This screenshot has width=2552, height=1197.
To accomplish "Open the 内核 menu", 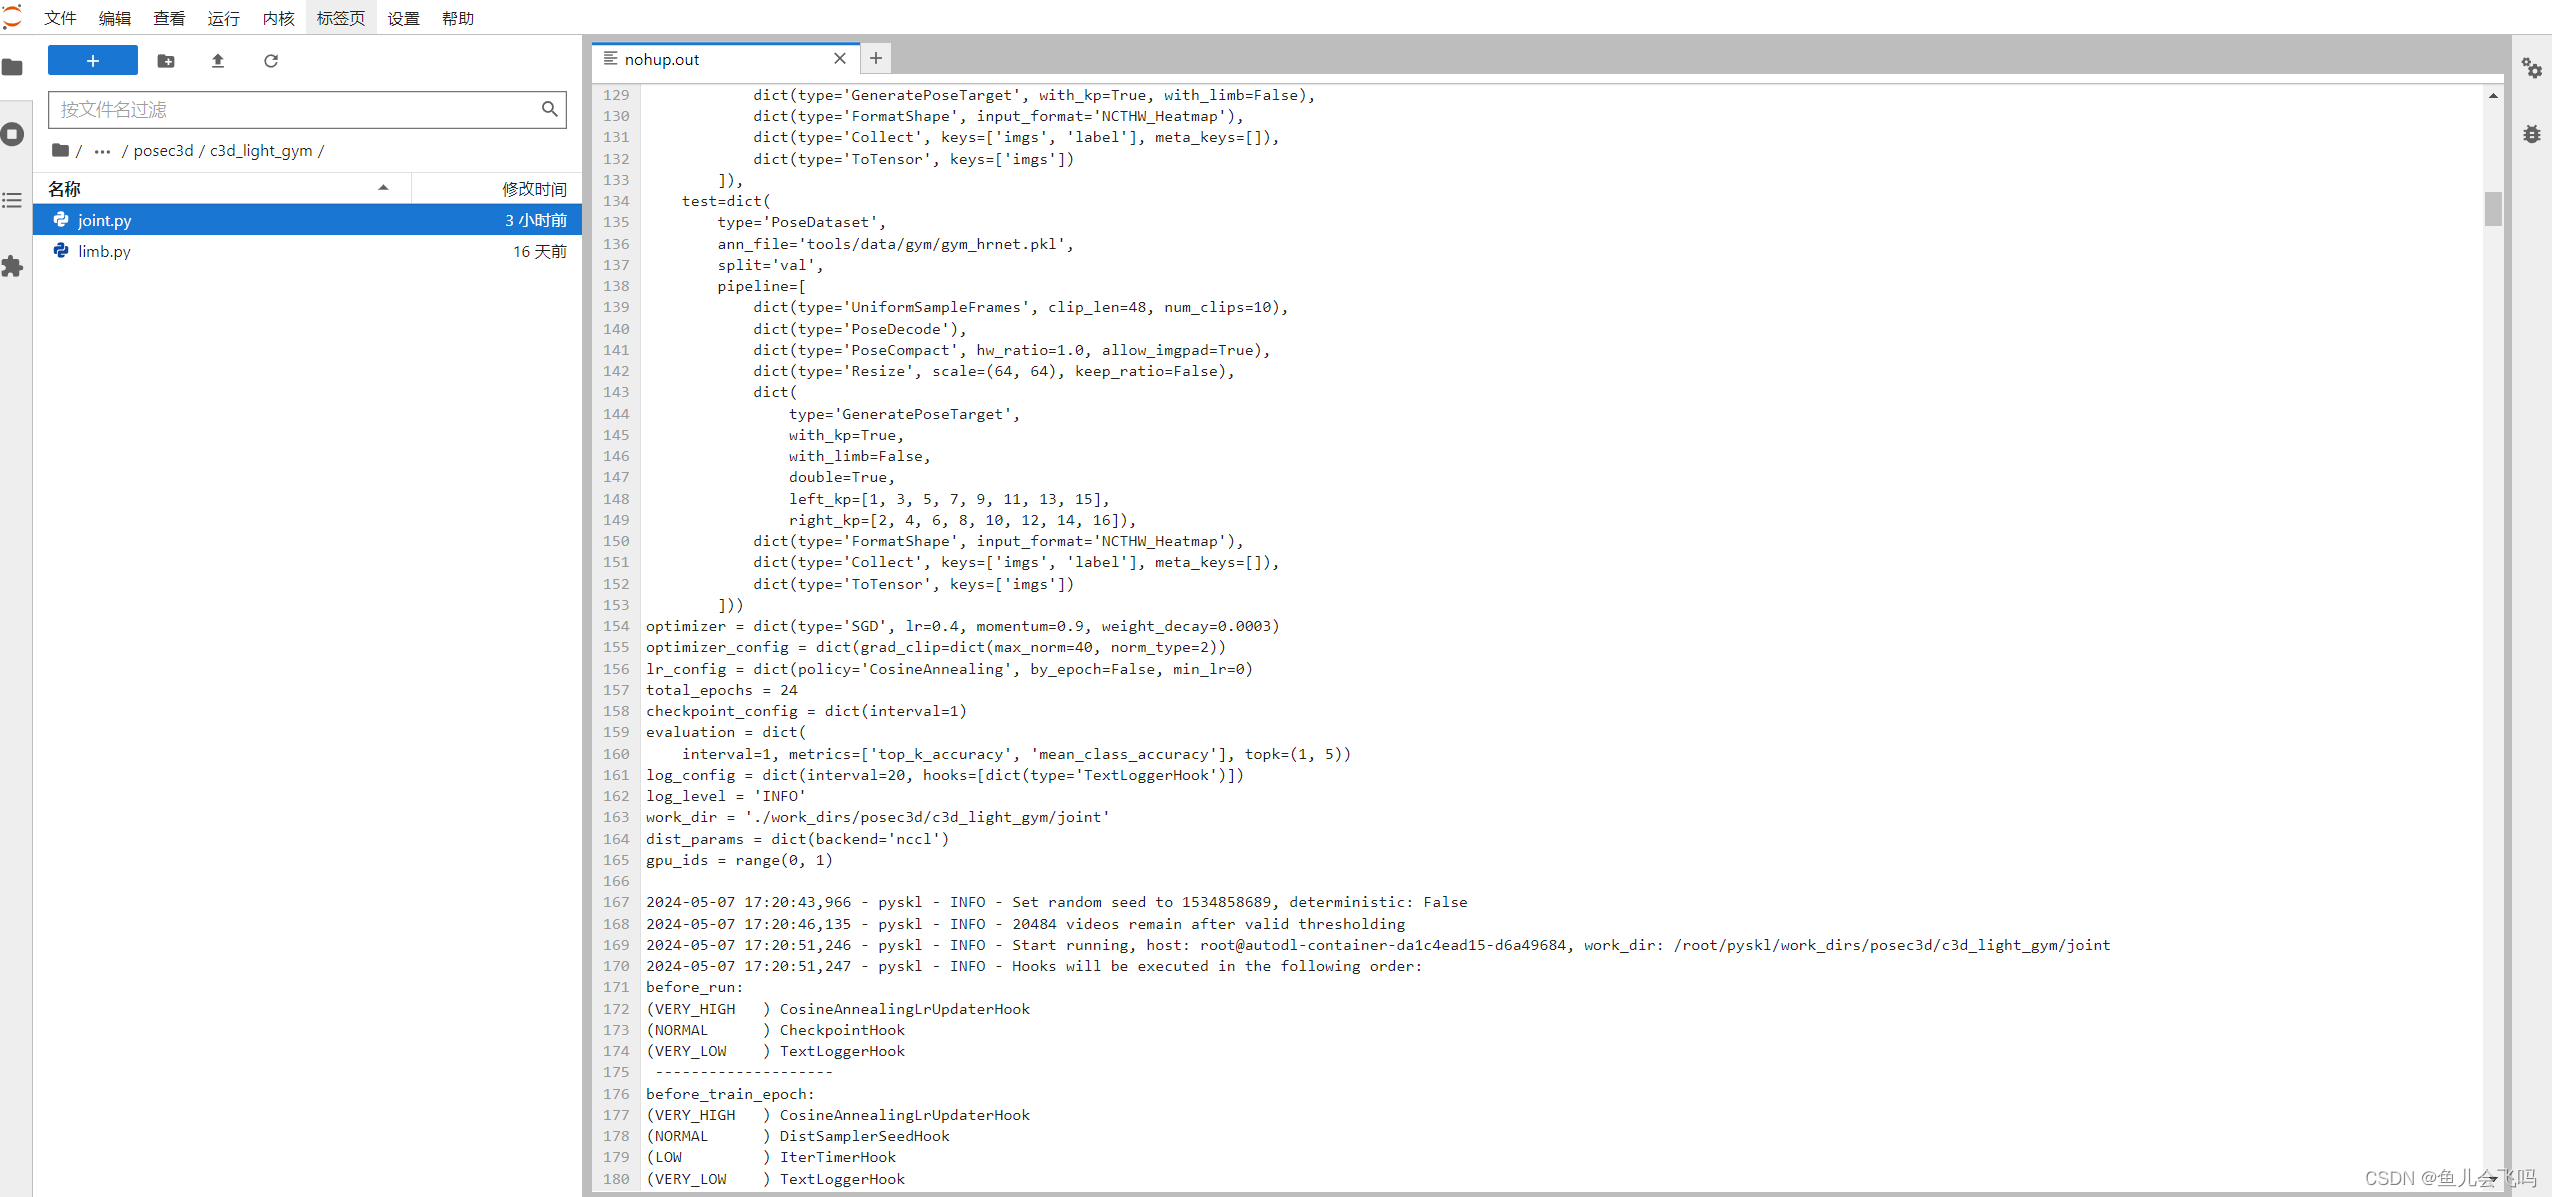I will (277, 17).
